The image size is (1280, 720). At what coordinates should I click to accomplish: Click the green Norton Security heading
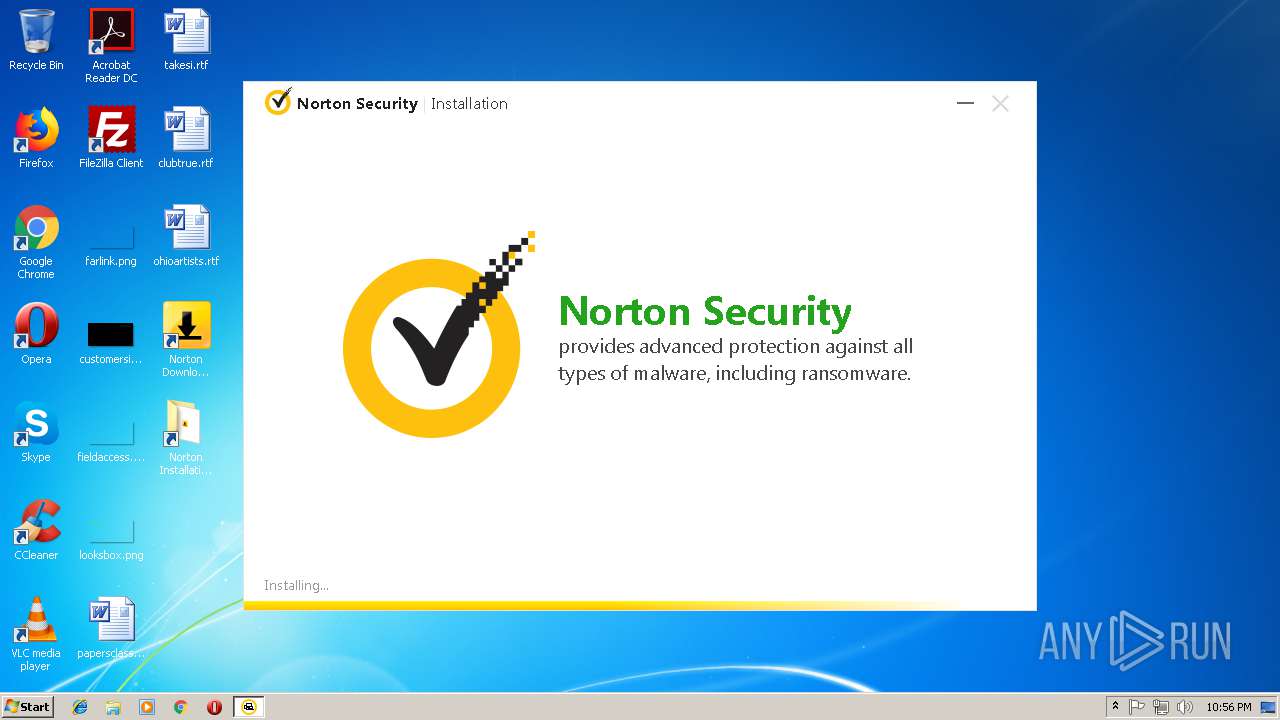point(705,311)
